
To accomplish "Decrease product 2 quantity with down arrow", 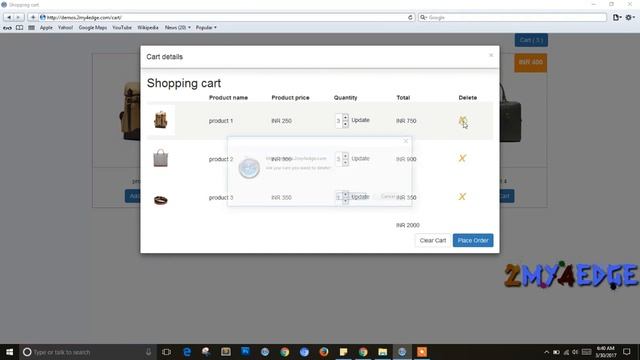I will point(345,162).
